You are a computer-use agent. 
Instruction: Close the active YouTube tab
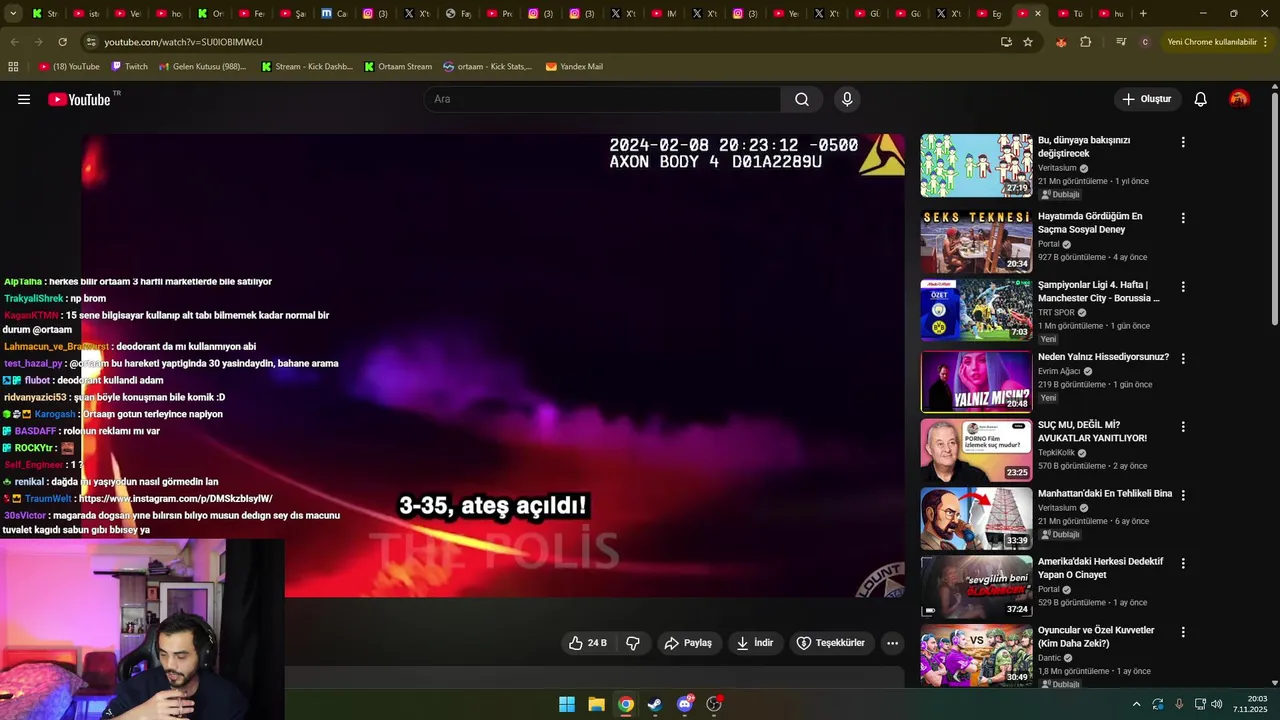point(1038,13)
